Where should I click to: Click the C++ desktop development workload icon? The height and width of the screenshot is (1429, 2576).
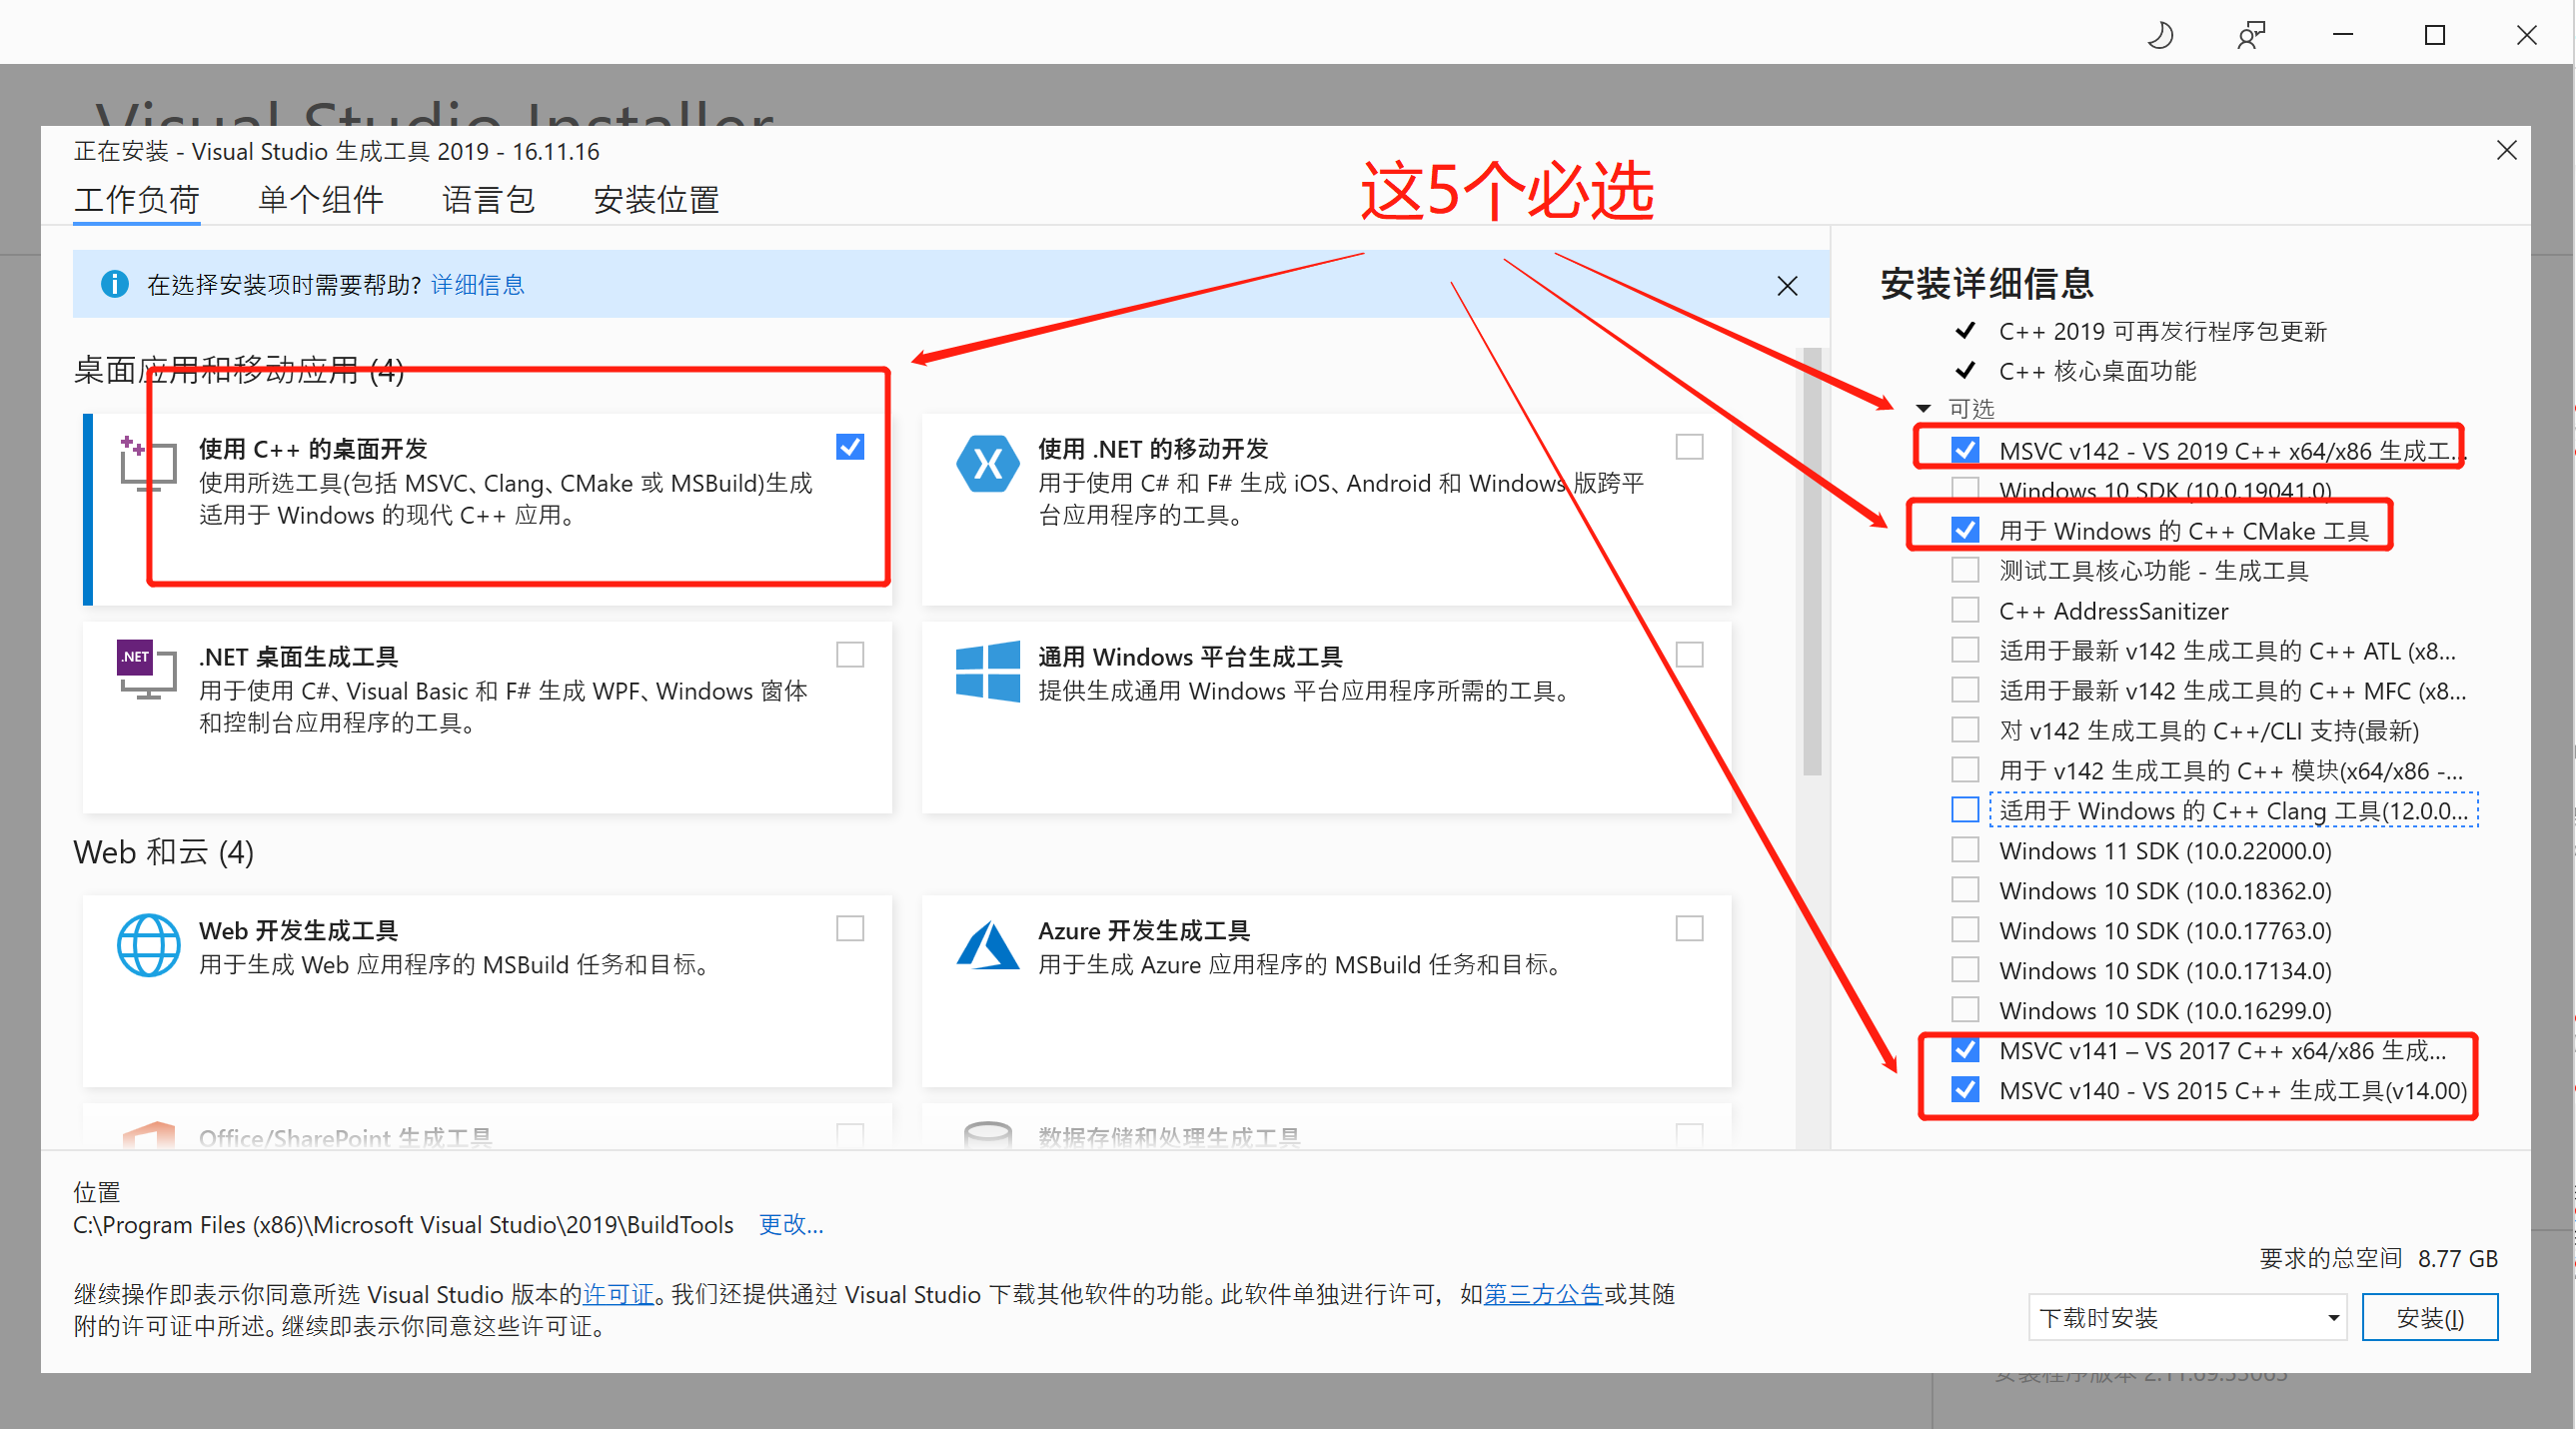(147, 465)
